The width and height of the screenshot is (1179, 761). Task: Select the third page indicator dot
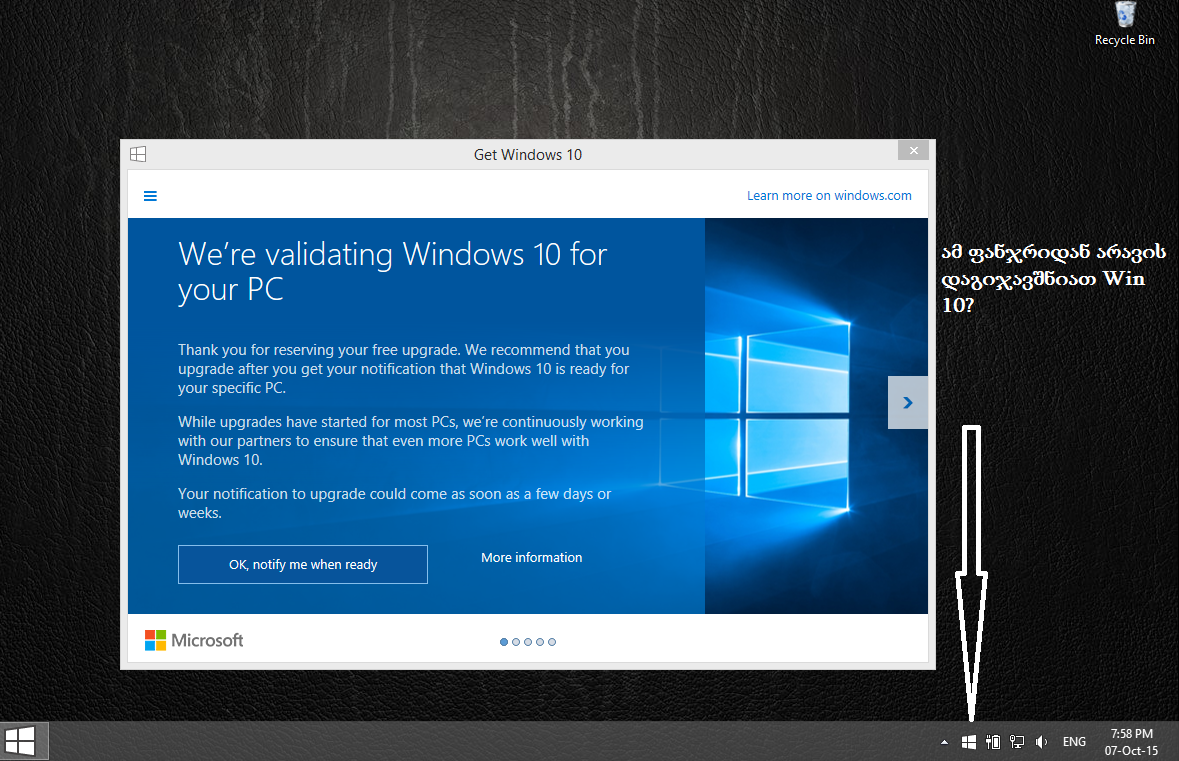coord(528,642)
